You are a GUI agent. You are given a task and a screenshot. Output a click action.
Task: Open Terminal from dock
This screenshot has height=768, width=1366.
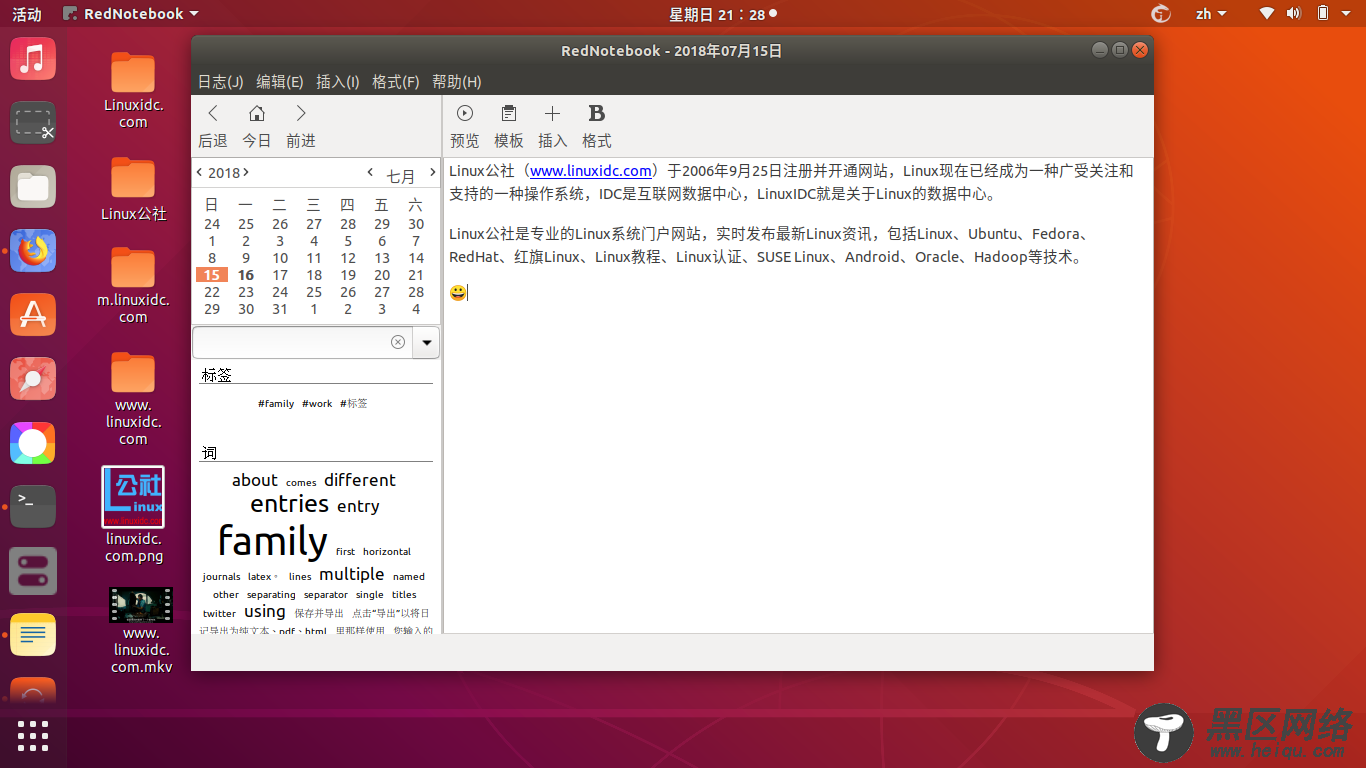[x=33, y=507]
